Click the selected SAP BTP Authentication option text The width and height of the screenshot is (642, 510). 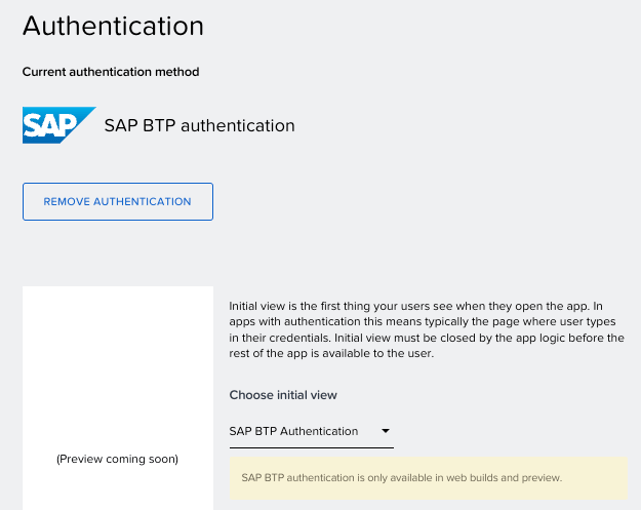tap(294, 431)
